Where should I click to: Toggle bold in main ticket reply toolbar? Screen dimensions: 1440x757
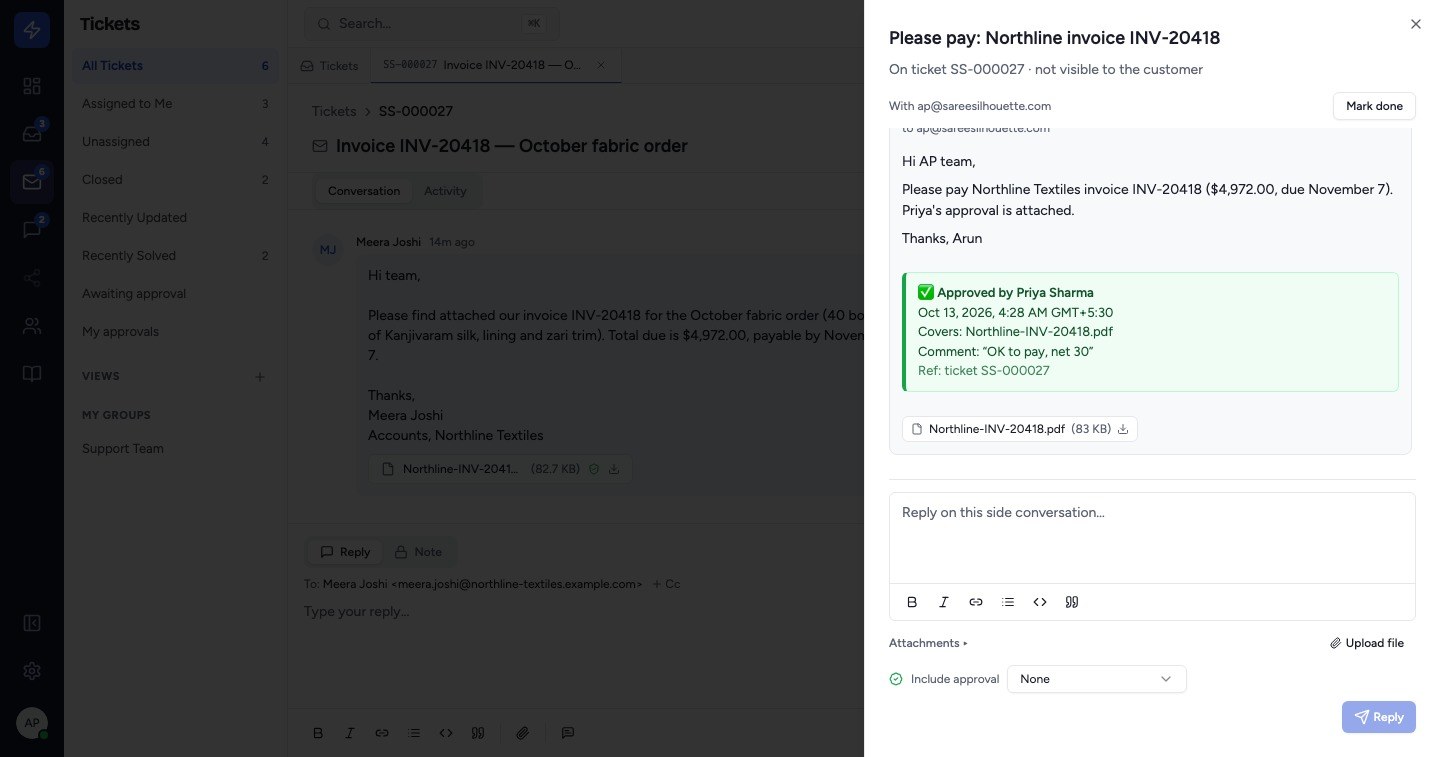pos(318,733)
